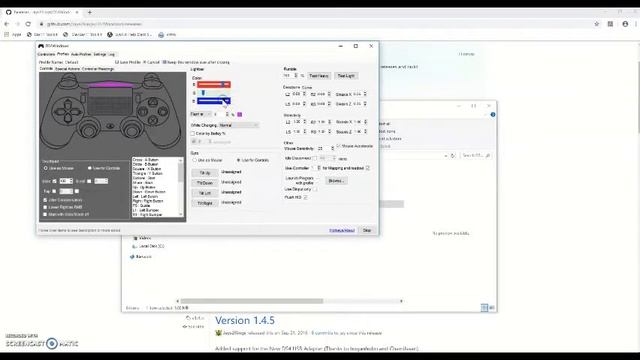Toggle the Slide checkbox
The width and height of the screenshot is (640, 360).
point(55,181)
